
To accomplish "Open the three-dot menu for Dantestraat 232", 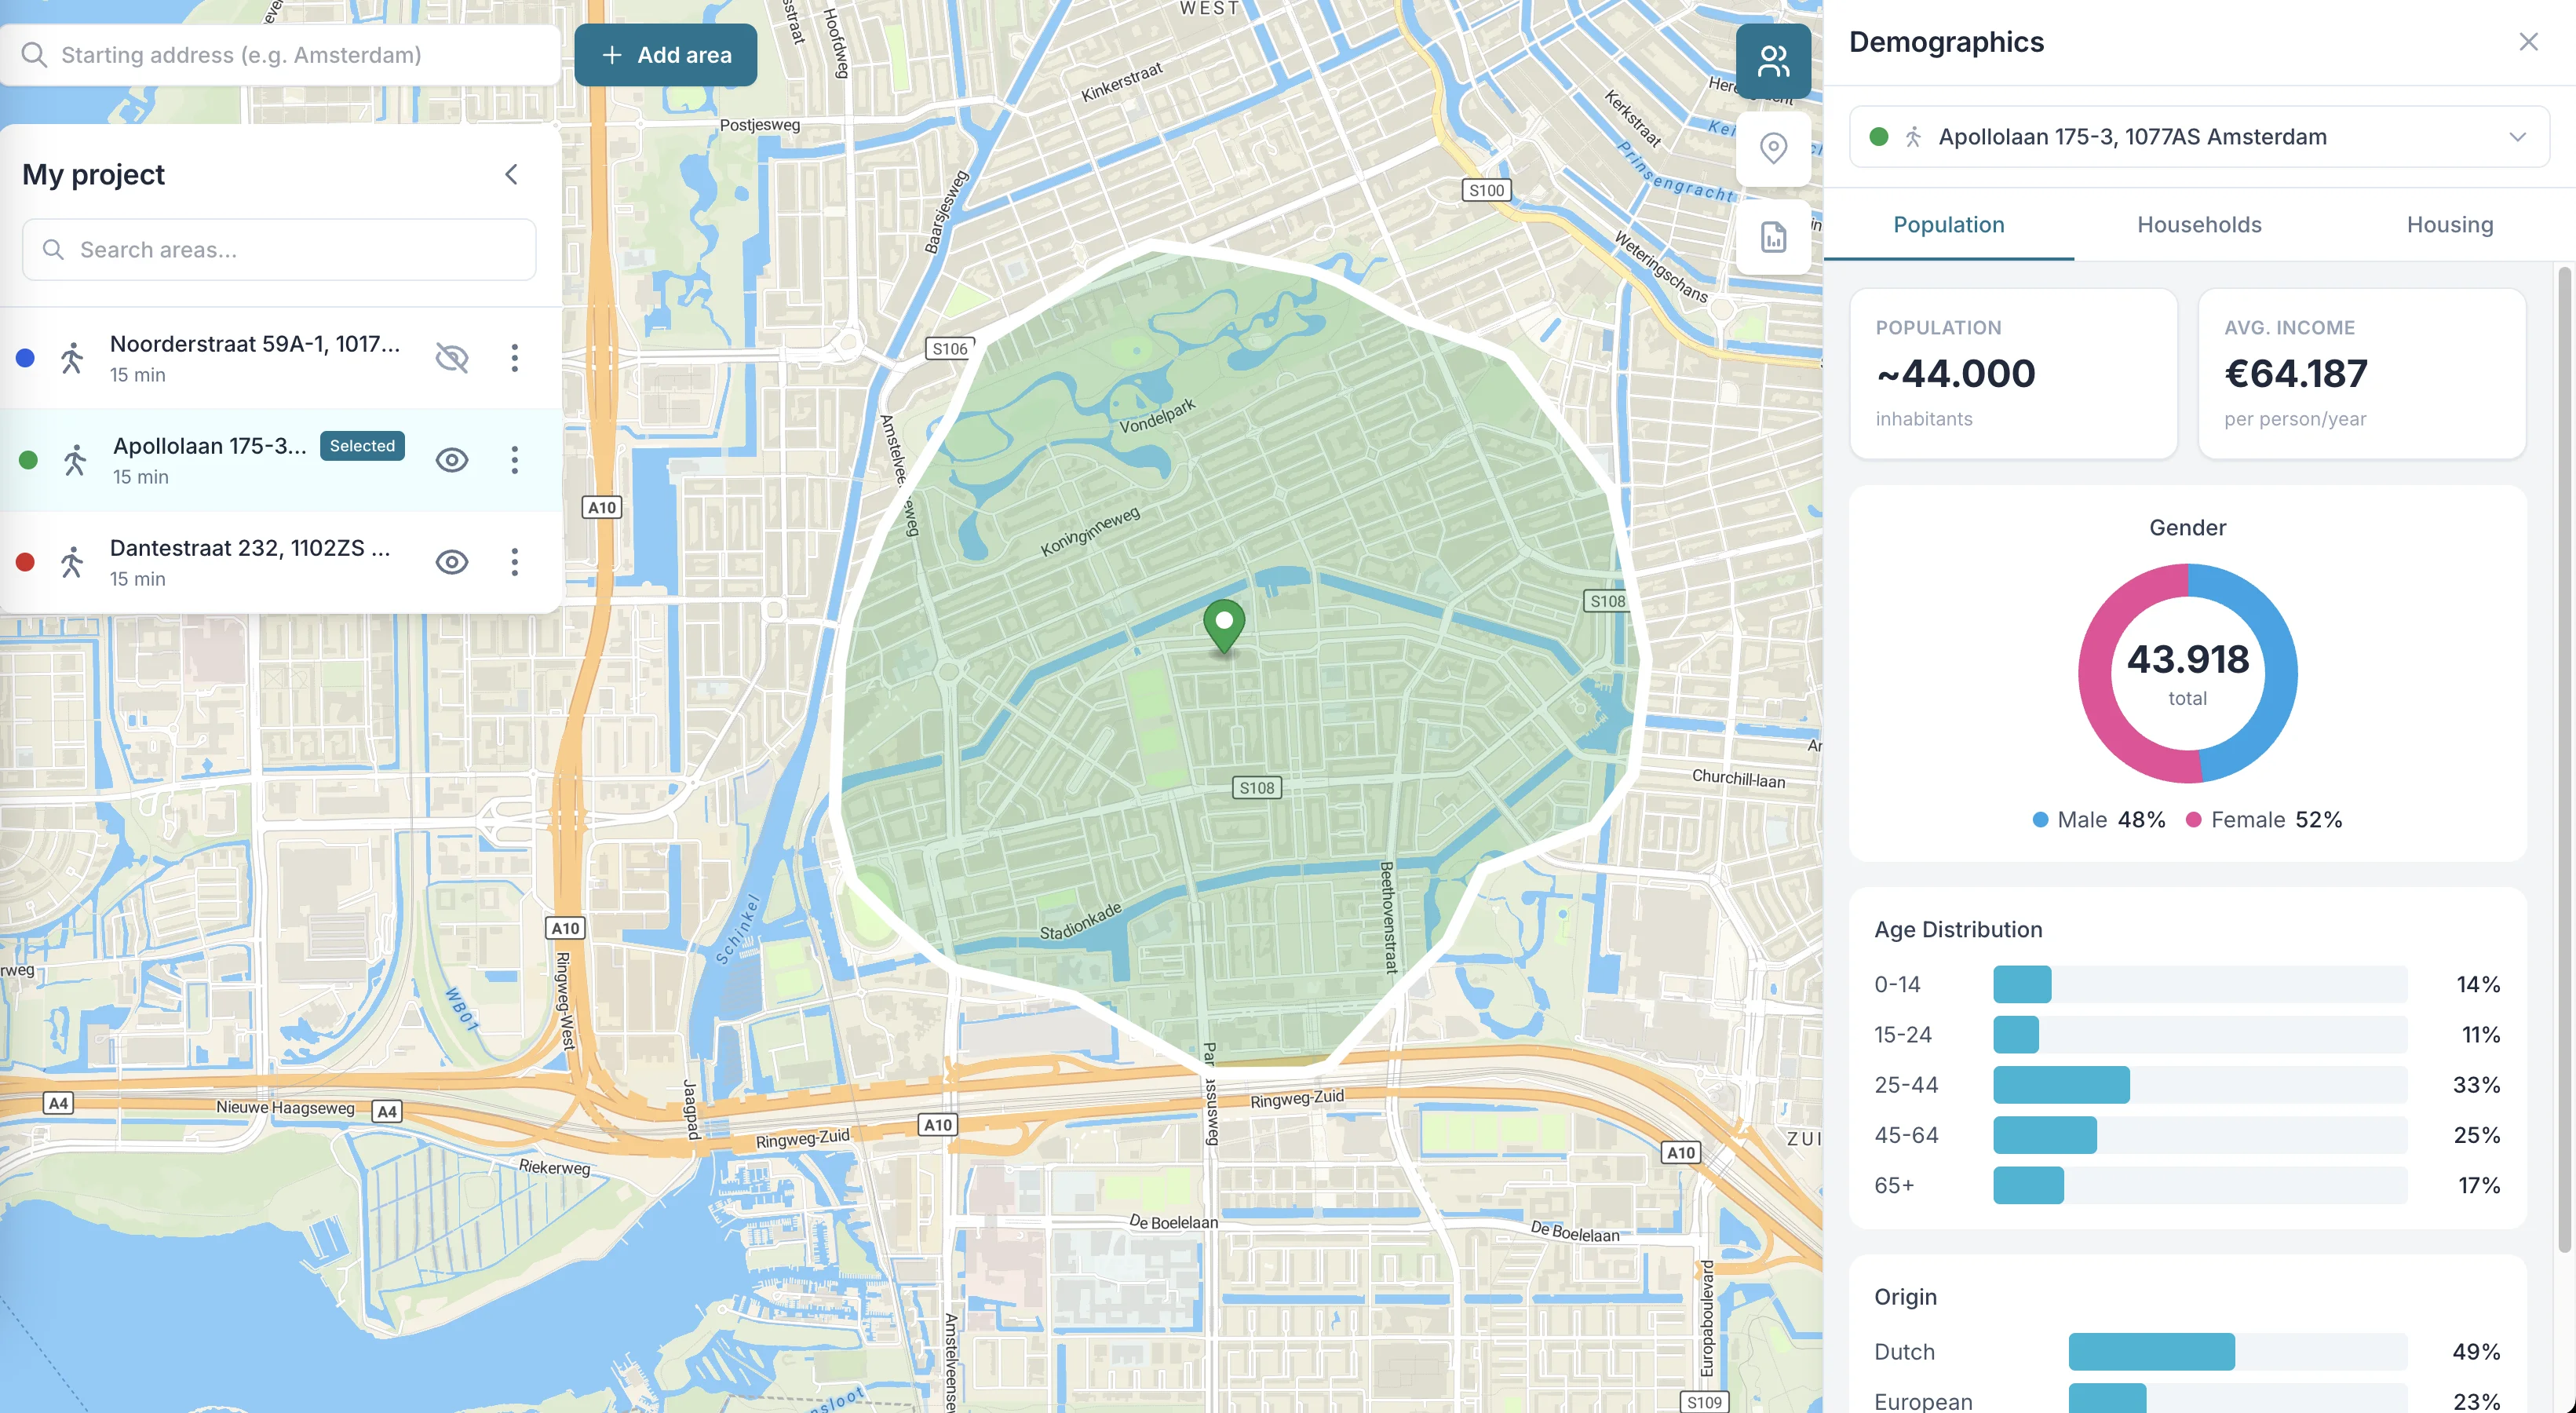I will tap(515, 562).
